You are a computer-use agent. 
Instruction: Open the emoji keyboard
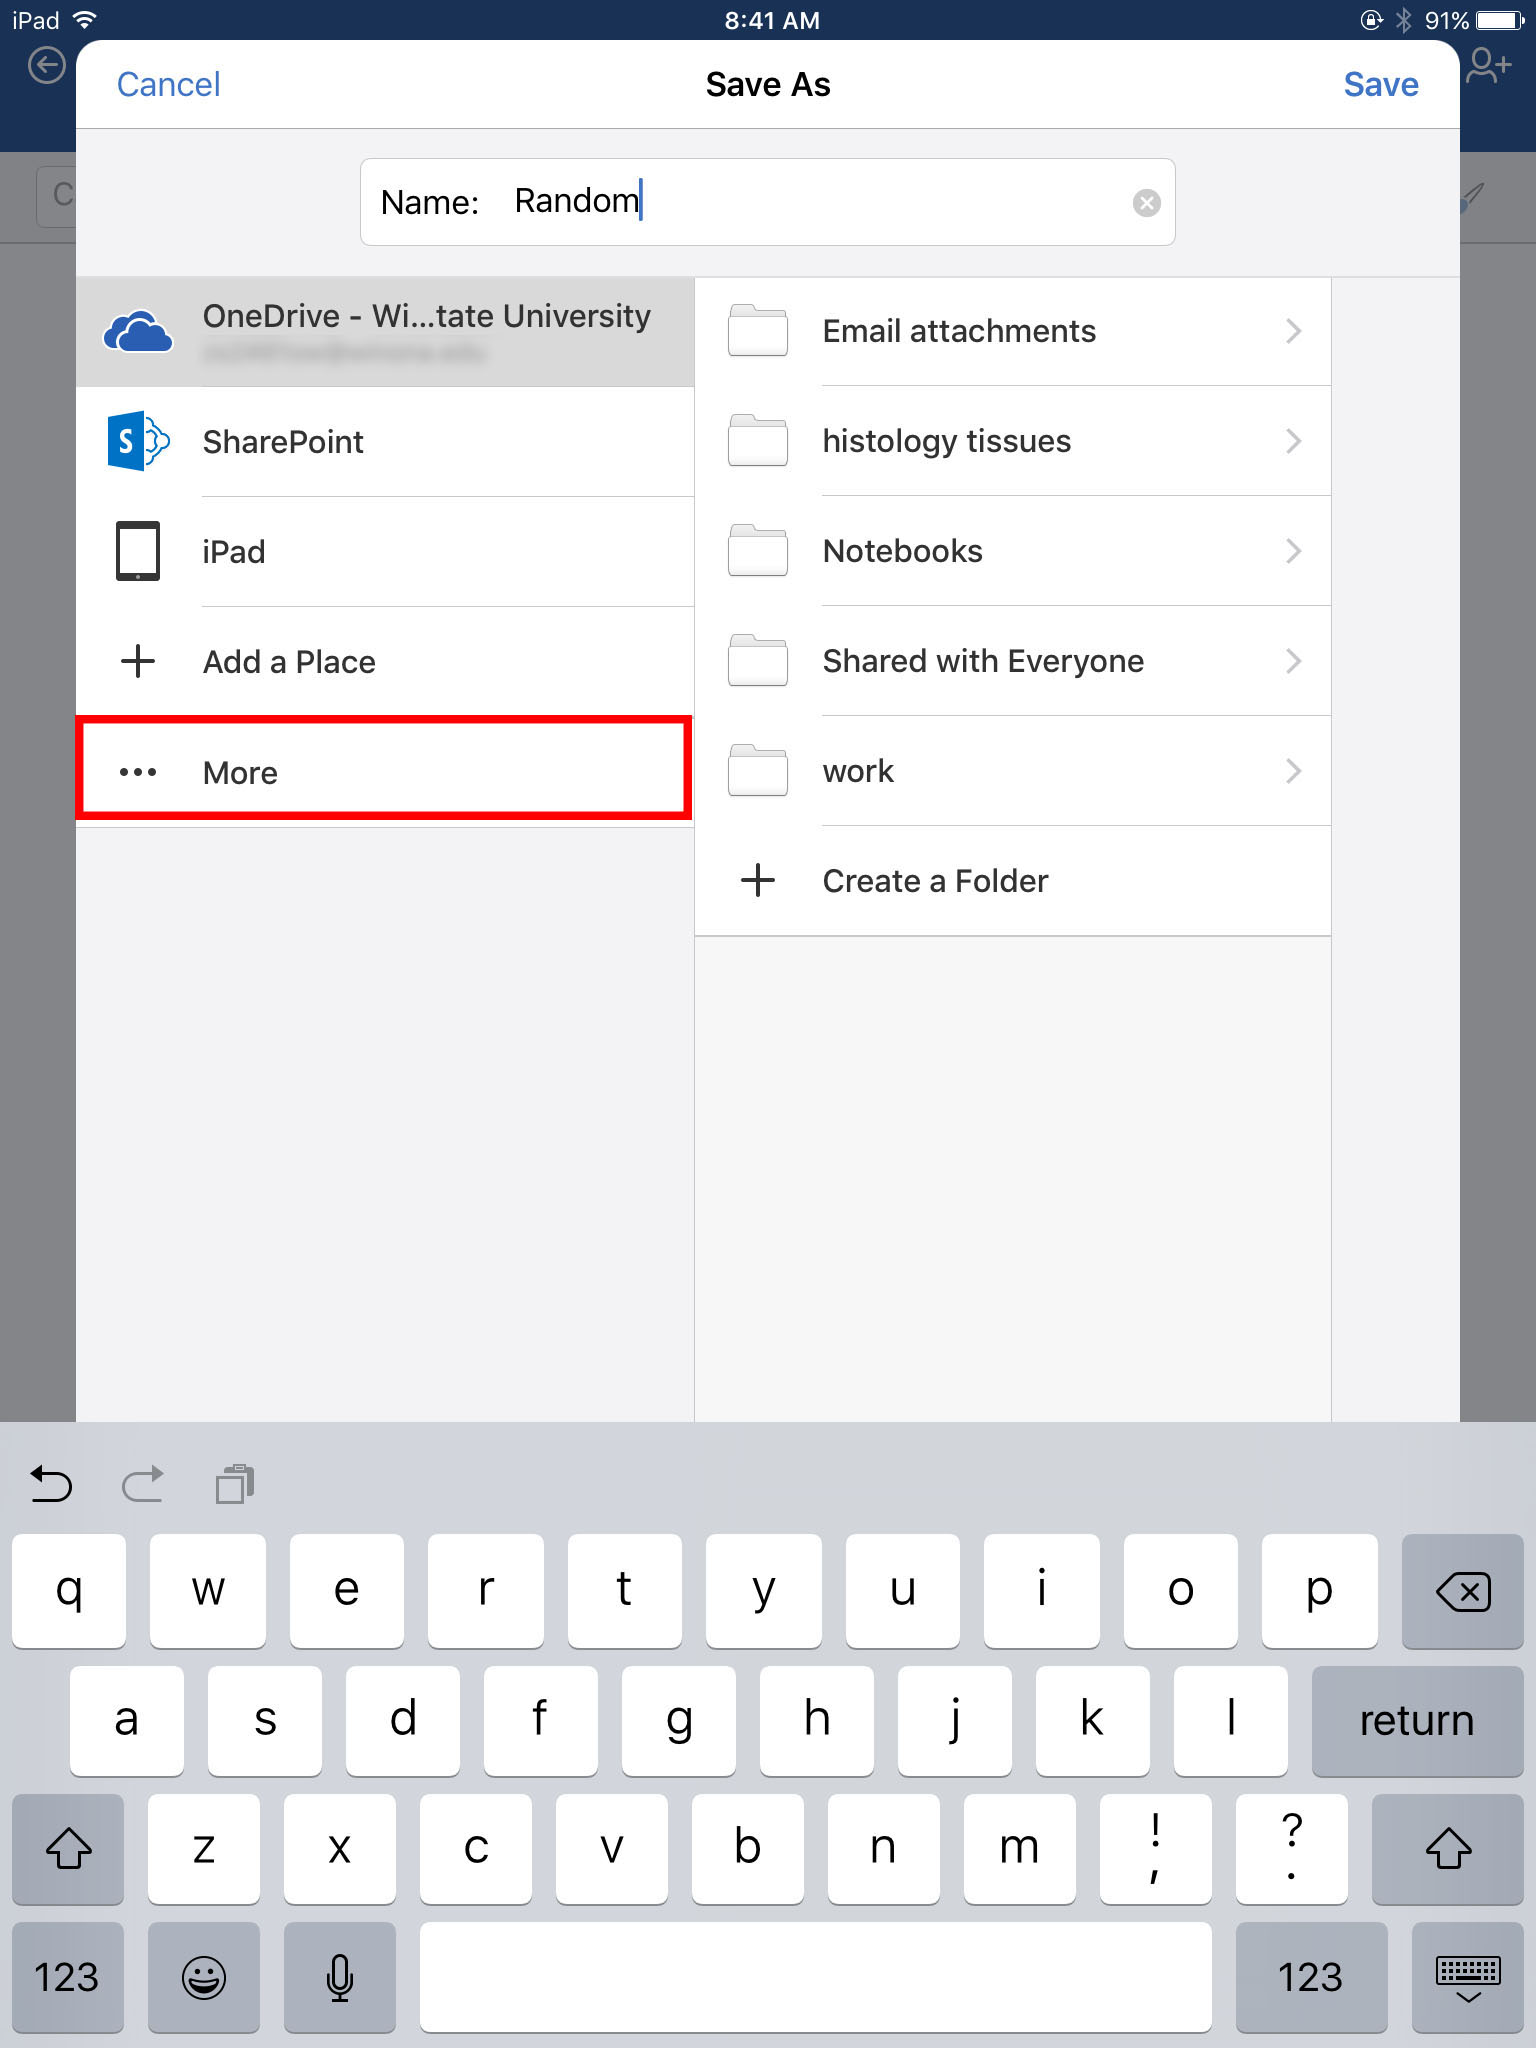[204, 1977]
